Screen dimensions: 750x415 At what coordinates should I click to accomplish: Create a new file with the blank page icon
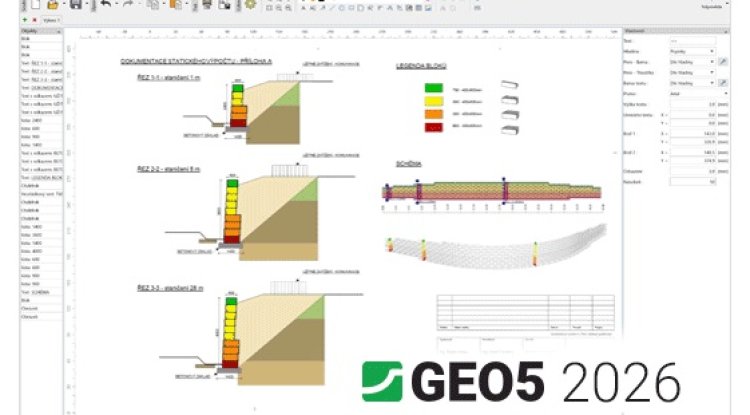(36, 5)
